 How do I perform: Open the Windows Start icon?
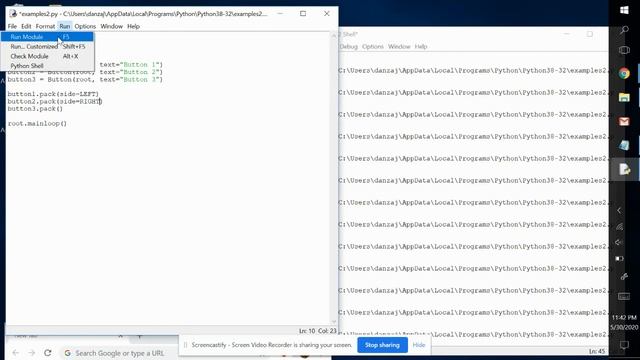click(624, 10)
